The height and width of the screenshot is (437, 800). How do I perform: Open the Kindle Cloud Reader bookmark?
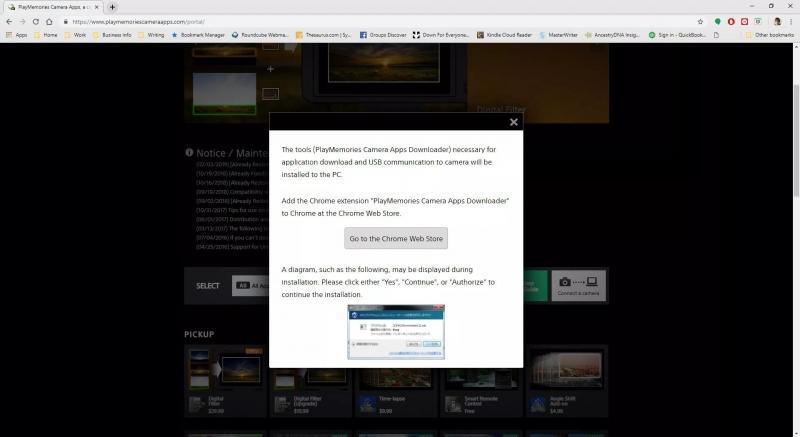tap(505, 35)
